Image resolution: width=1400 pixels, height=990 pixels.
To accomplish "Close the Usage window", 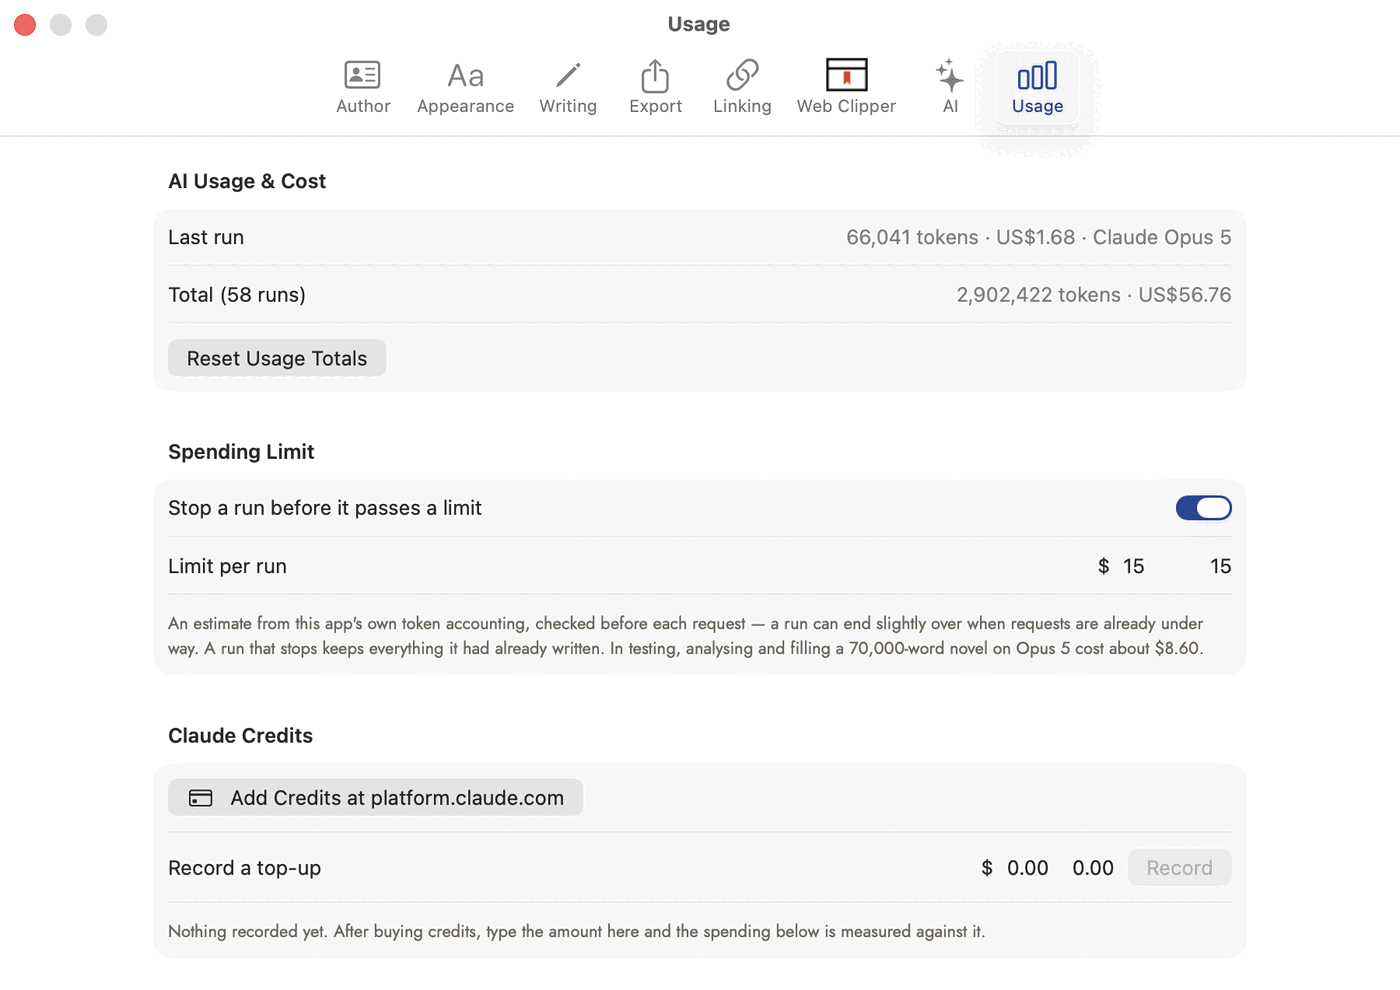I will pyautogui.click(x=25, y=24).
